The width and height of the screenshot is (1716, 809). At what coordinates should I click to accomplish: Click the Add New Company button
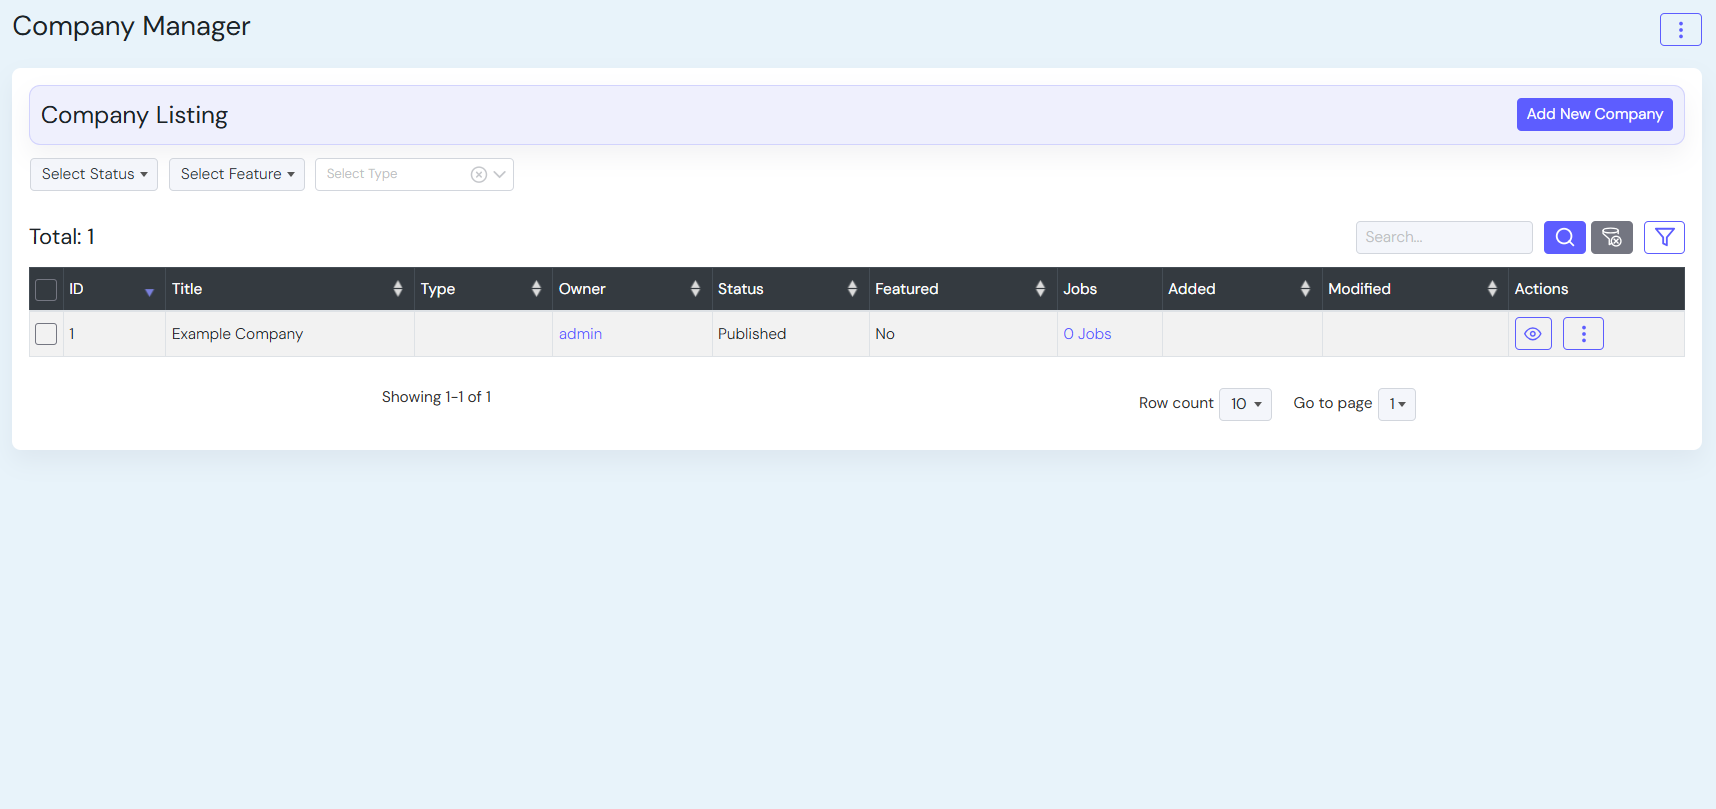pyautogui.click(x=1594, y=114)
